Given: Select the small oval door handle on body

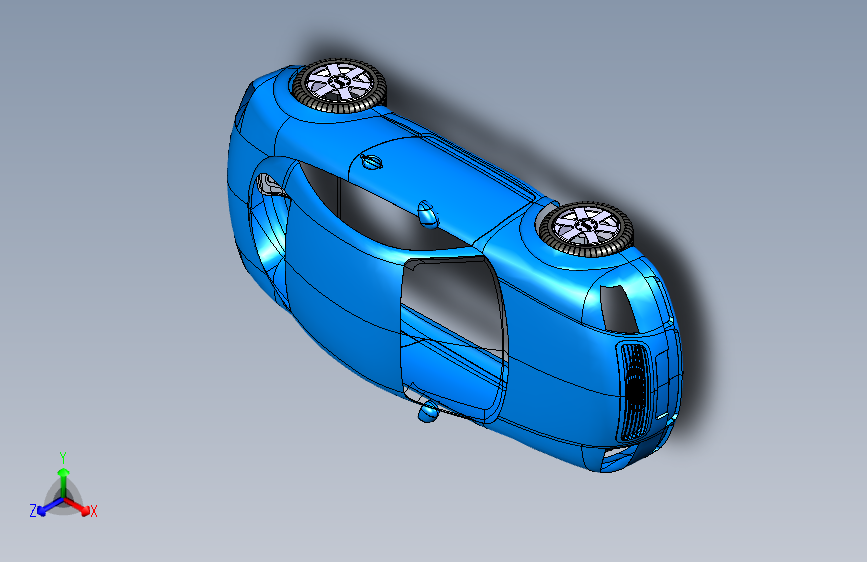Looking at the screenshot, I should [x=372, y=162].
